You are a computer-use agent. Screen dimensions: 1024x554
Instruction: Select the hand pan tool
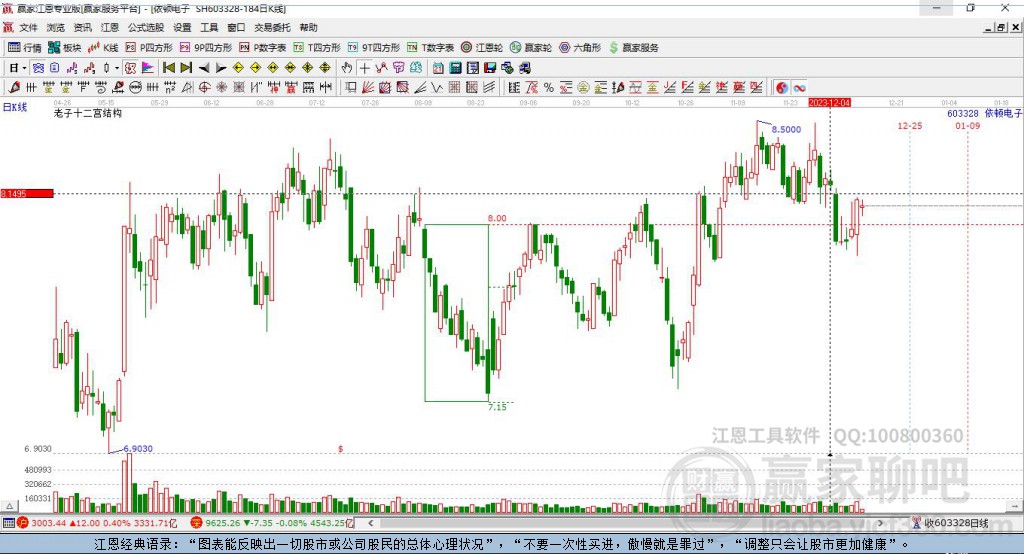click(347, 68)
